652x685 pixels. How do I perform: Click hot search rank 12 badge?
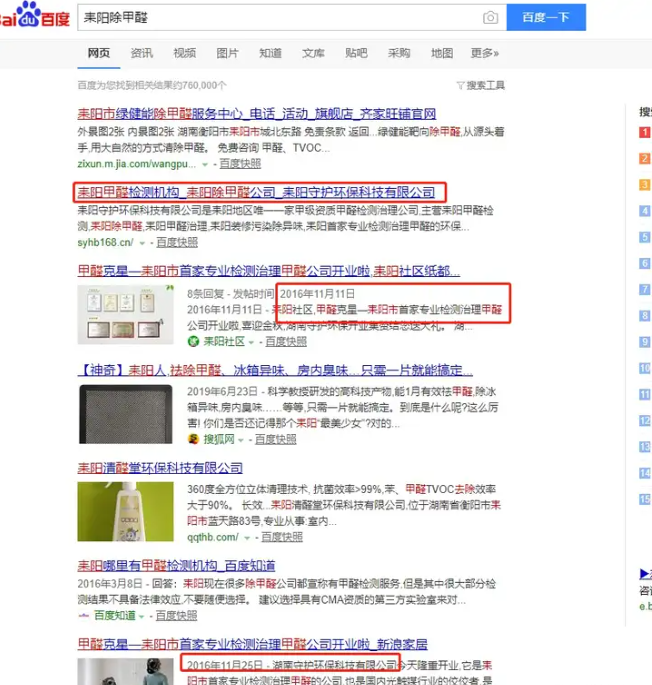tap(645, 420)
